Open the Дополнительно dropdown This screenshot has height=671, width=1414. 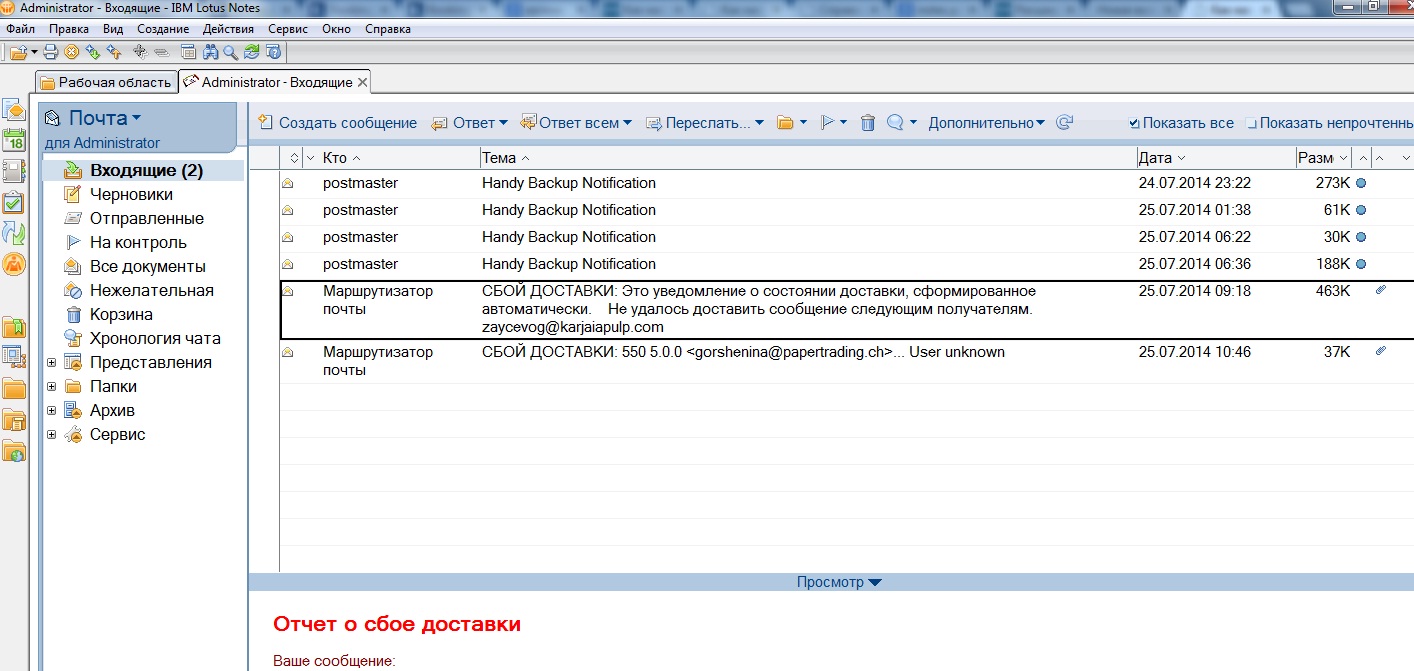(986, 123)
